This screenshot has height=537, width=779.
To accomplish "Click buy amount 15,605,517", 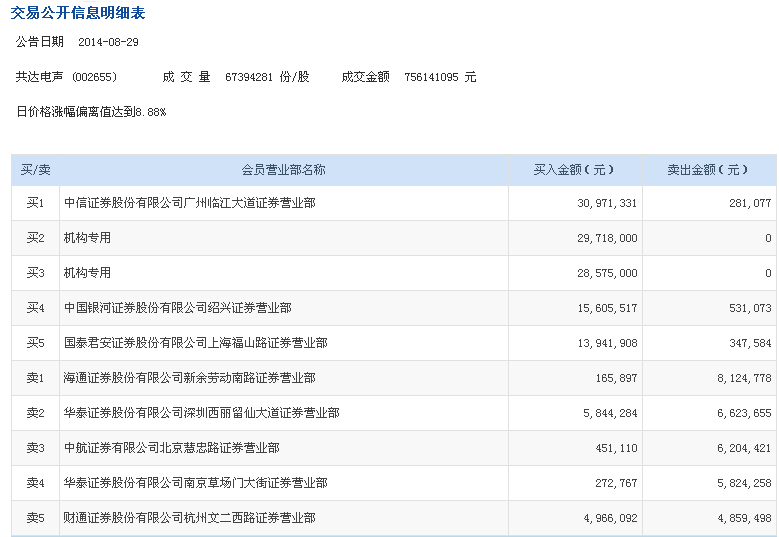I will click(x=607, y=308).
